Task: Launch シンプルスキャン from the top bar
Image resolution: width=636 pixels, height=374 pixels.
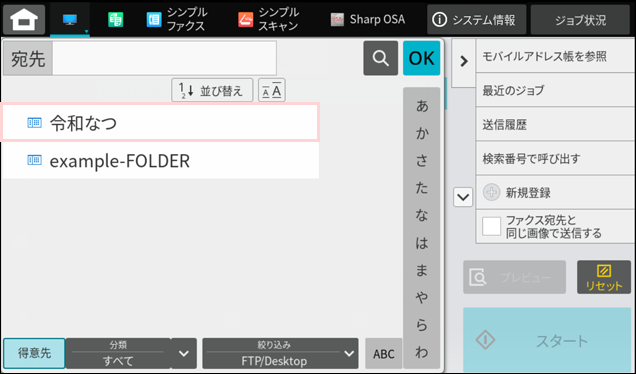Action: tap(269, 19)
